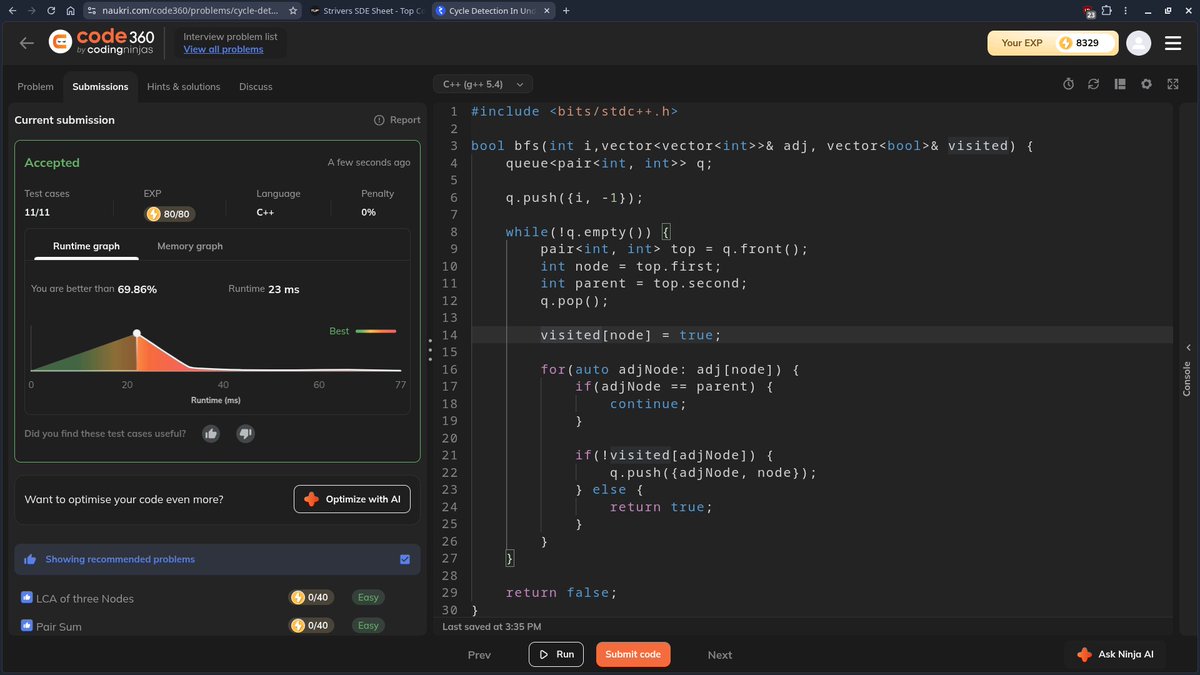Click Submit code button
The image size is (1200, 675).
coord(633,654)
